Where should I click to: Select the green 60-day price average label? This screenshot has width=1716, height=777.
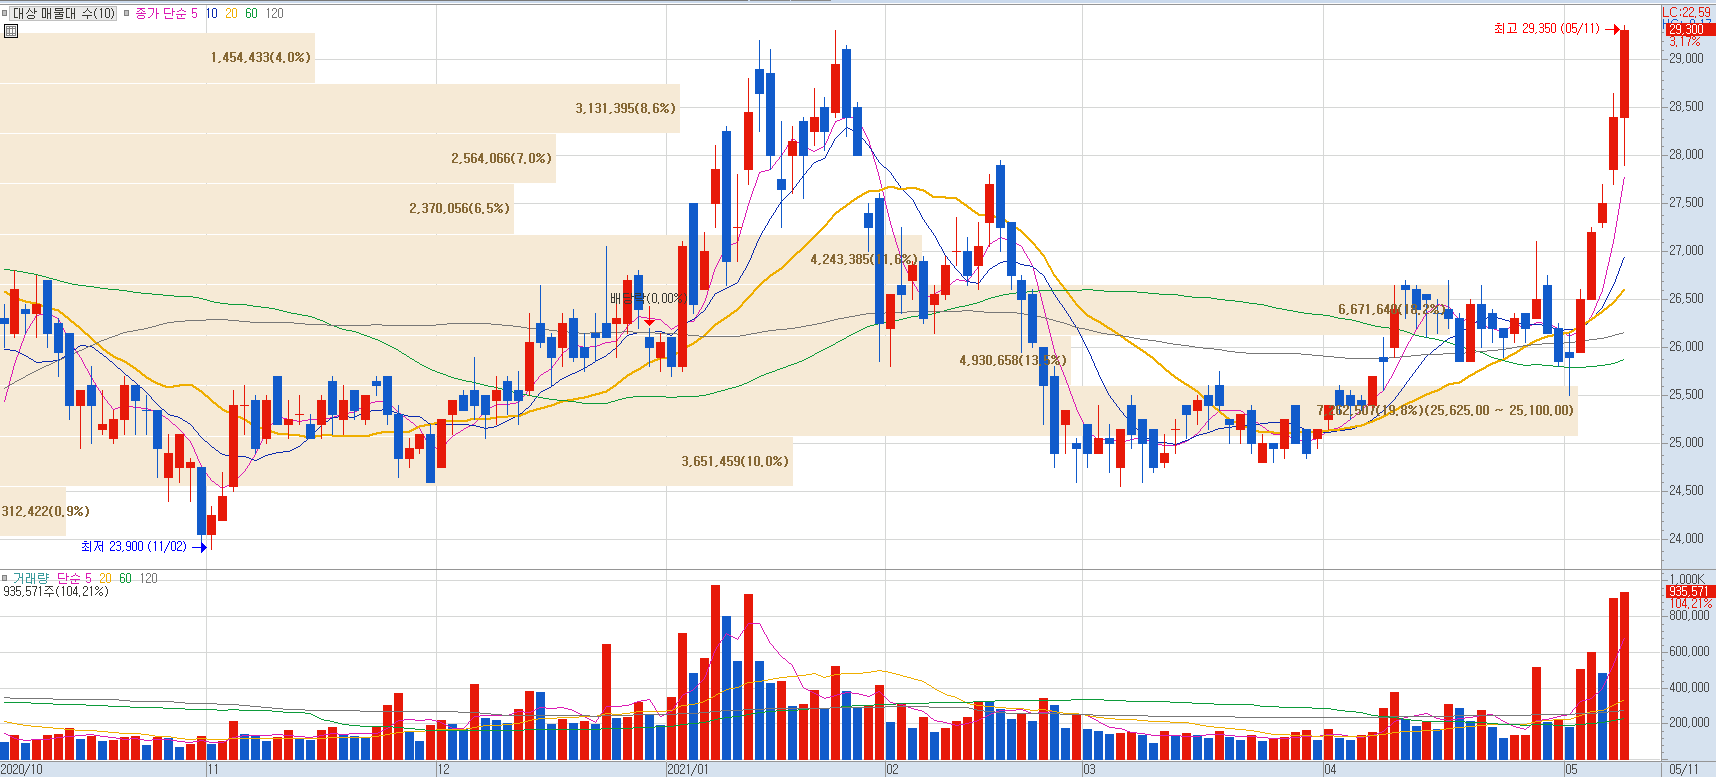click(x=251, y=13)
